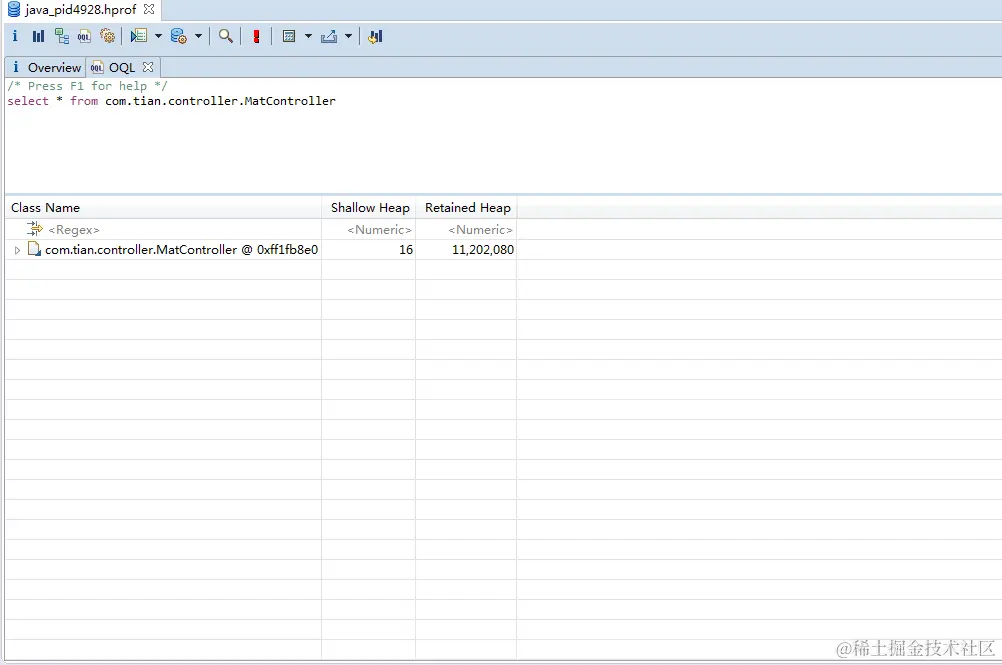This screenshot has height=665, width=1002.
Task: Sort by Class Name column header
Action: (x=164, y=208)
